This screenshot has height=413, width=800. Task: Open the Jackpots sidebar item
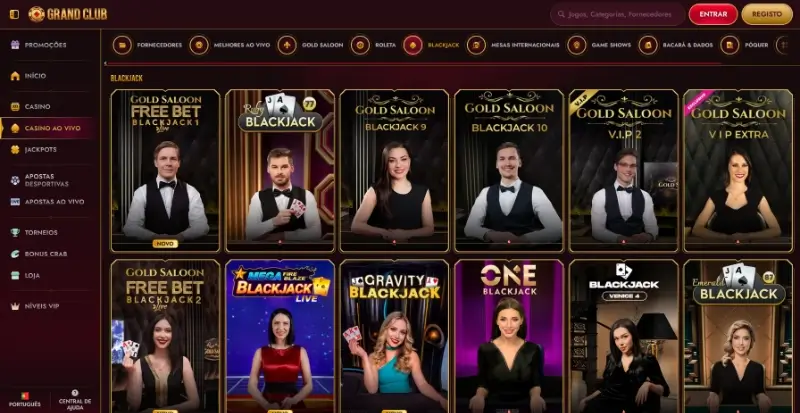tap(41, 150)
